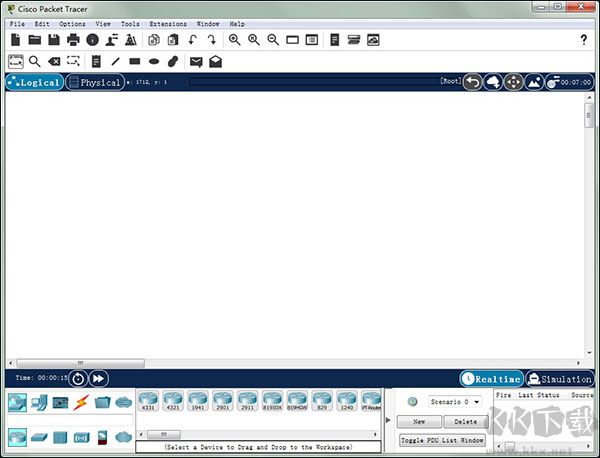
Task: Click the Connections lightning bolt category
Action: (x=81, y=402)
